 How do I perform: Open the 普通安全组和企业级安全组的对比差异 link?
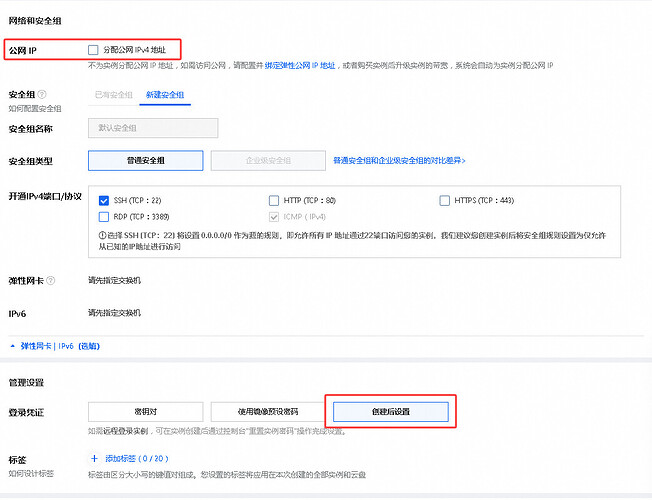(399, 161)
